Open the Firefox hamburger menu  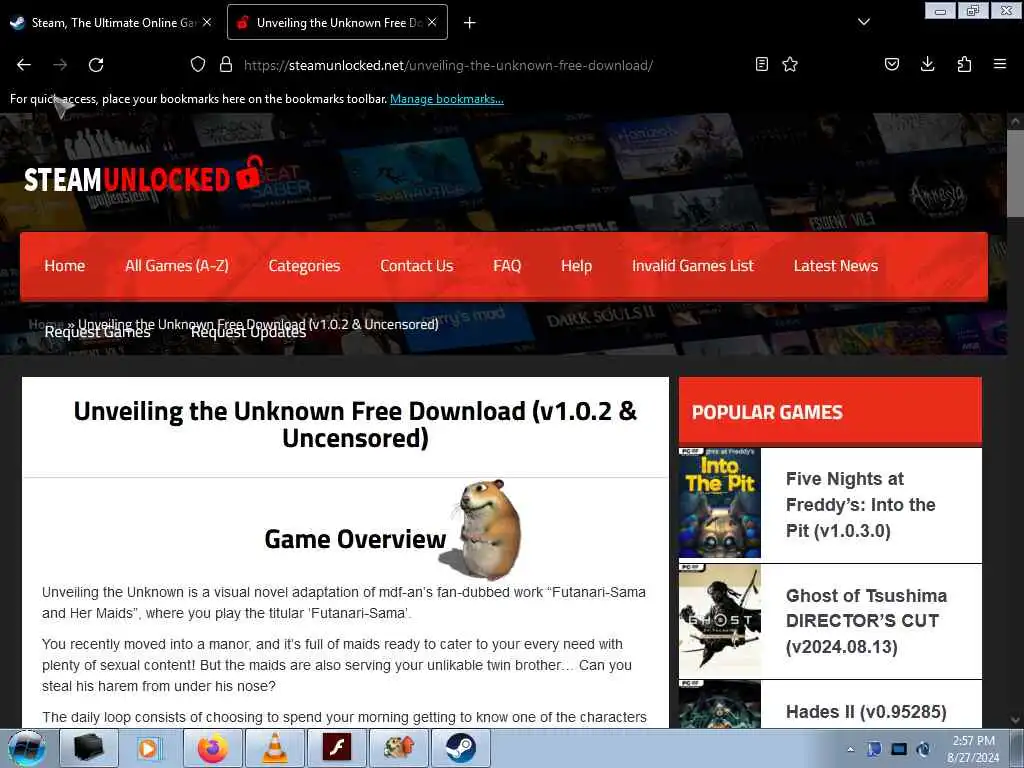[x=1000, y=64]
